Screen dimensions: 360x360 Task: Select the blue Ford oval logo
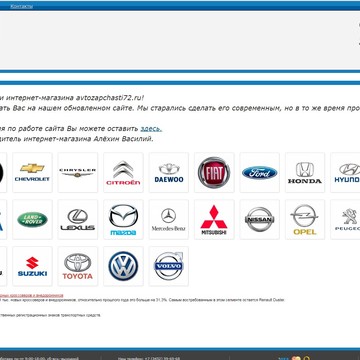[260, 172]
